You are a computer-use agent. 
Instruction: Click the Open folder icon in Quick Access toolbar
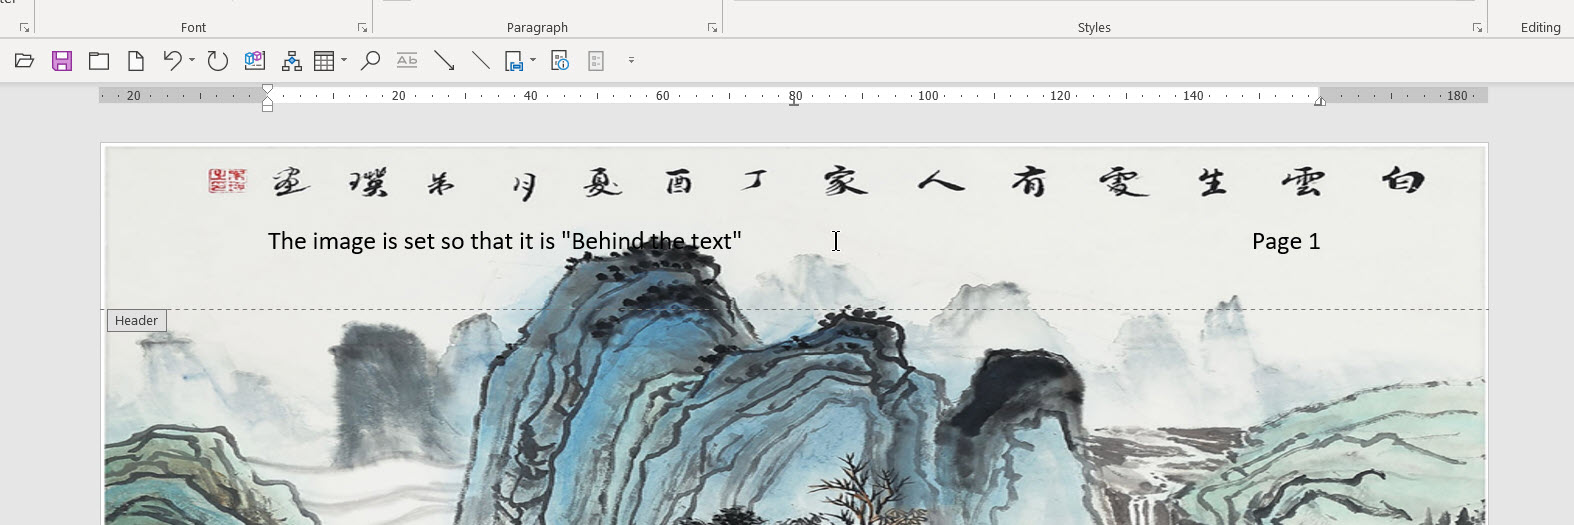click(24, 61)
